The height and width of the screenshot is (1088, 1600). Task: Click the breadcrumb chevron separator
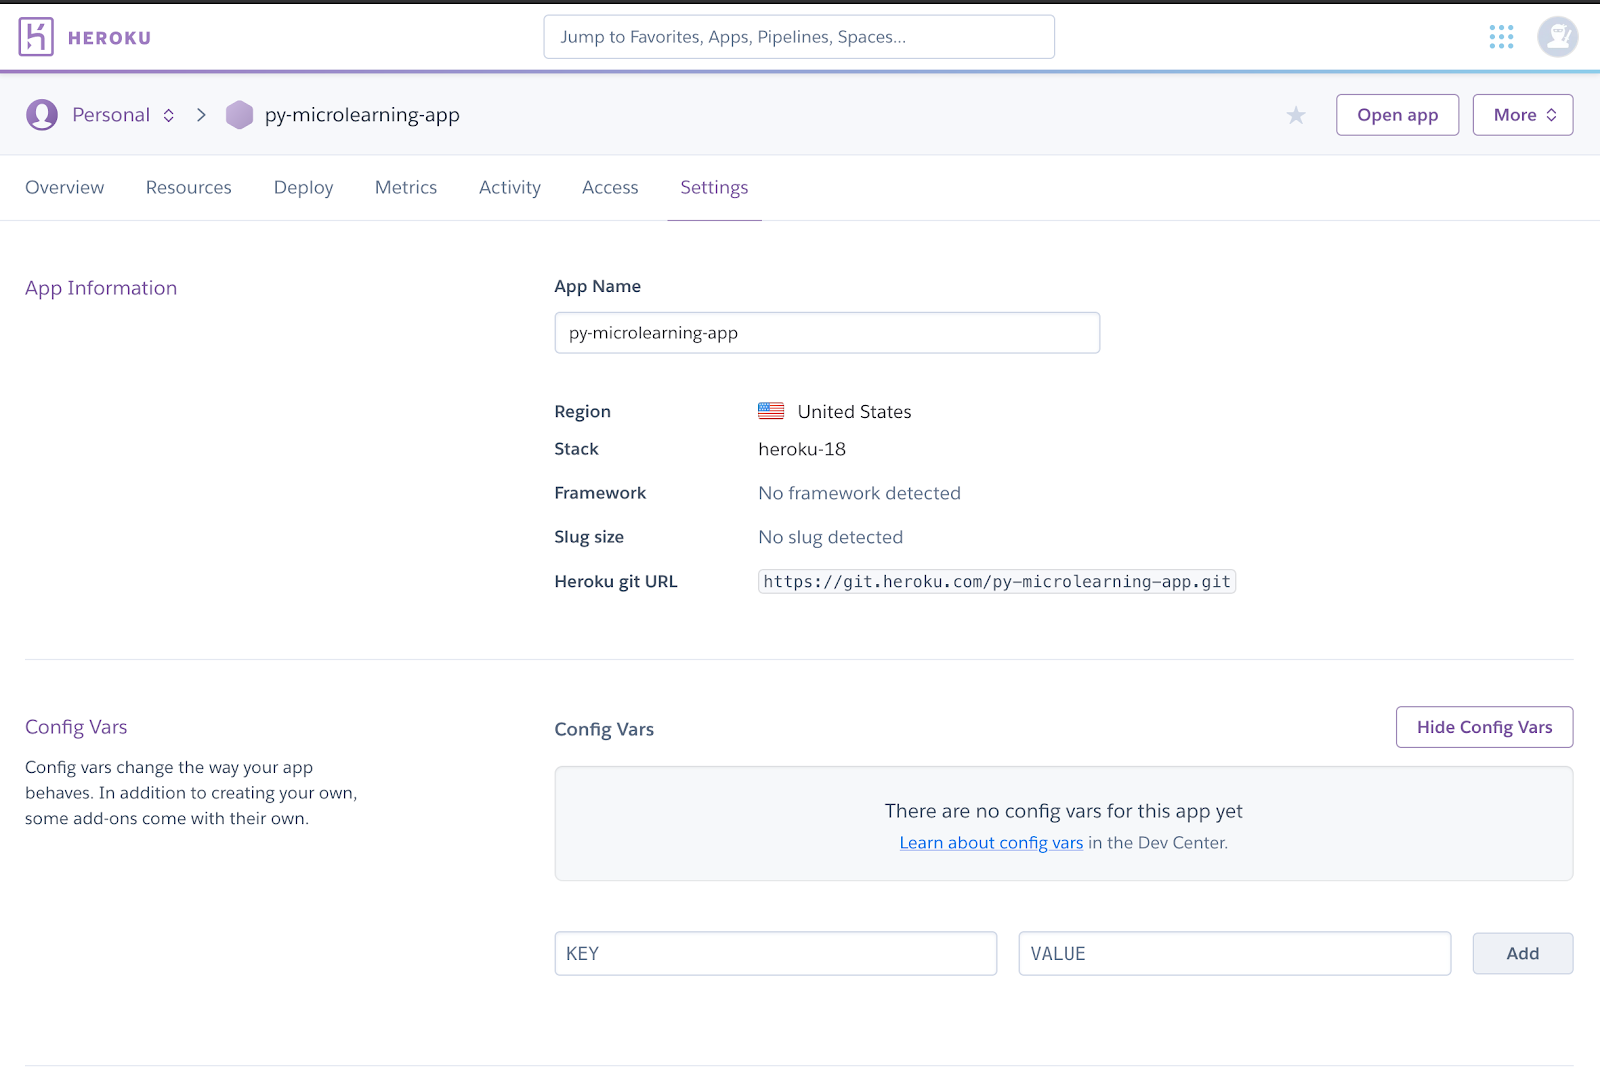click(x=201, y=115)
